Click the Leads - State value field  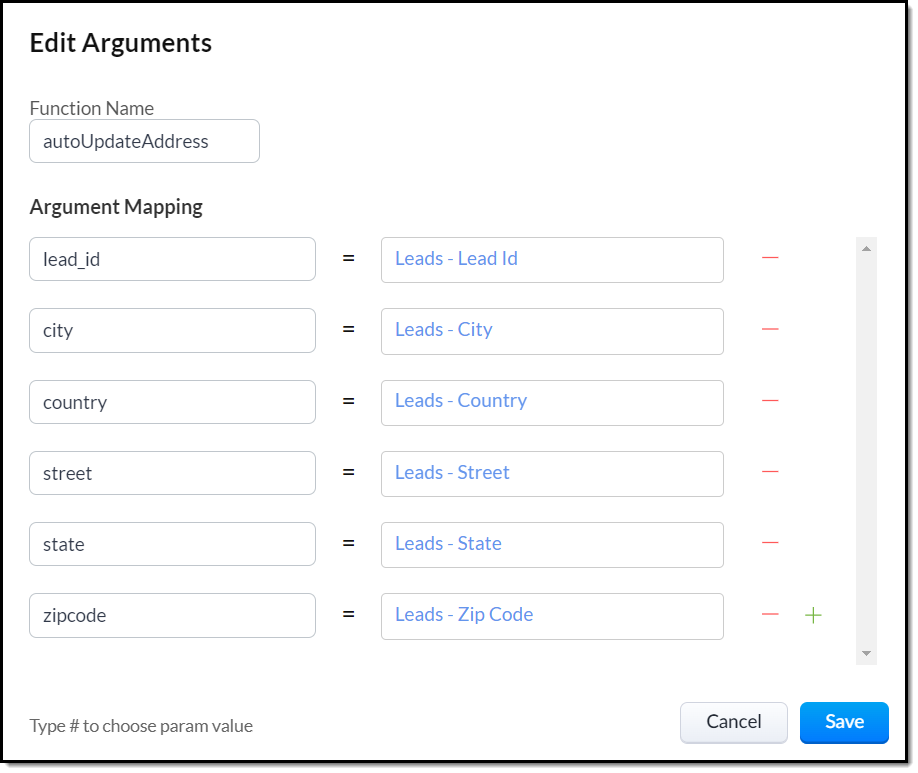(x=552, y=544)
